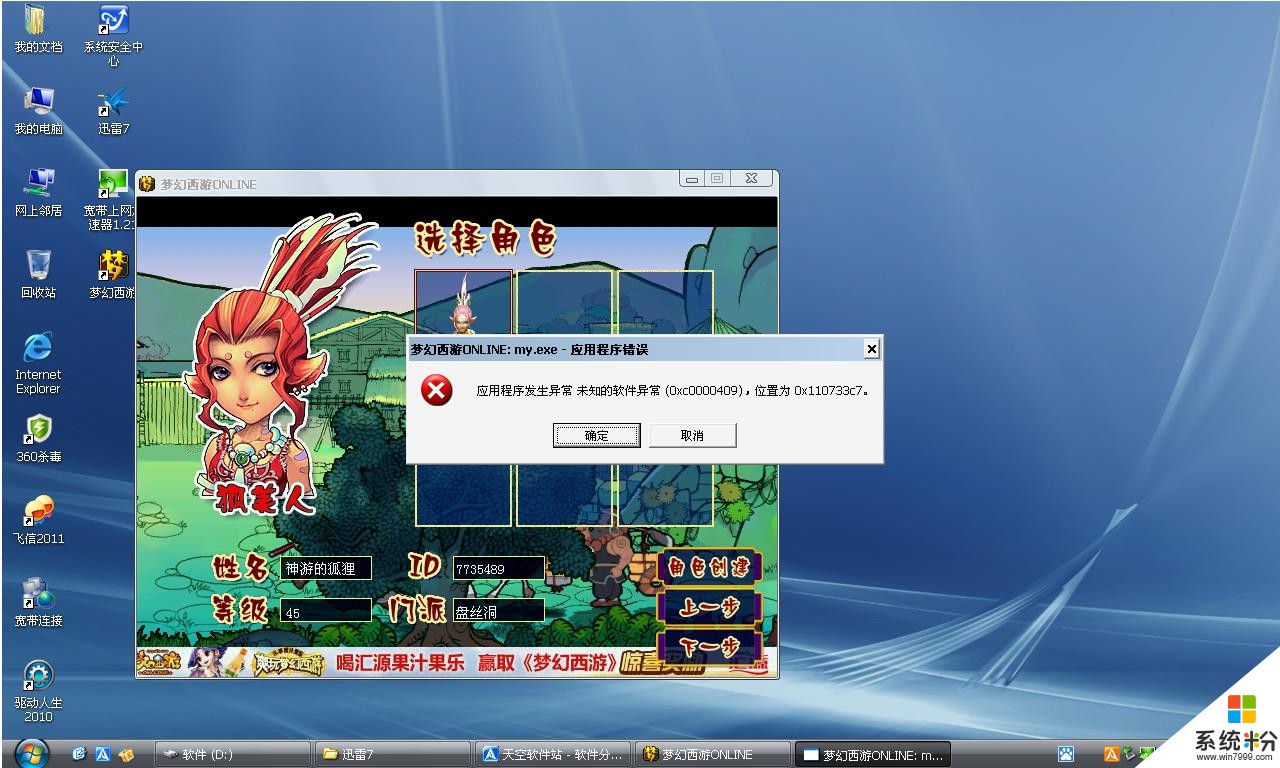Click the 门派 field showing 盘丝洞
This screenshot has width=1280, height=768.
498,610
